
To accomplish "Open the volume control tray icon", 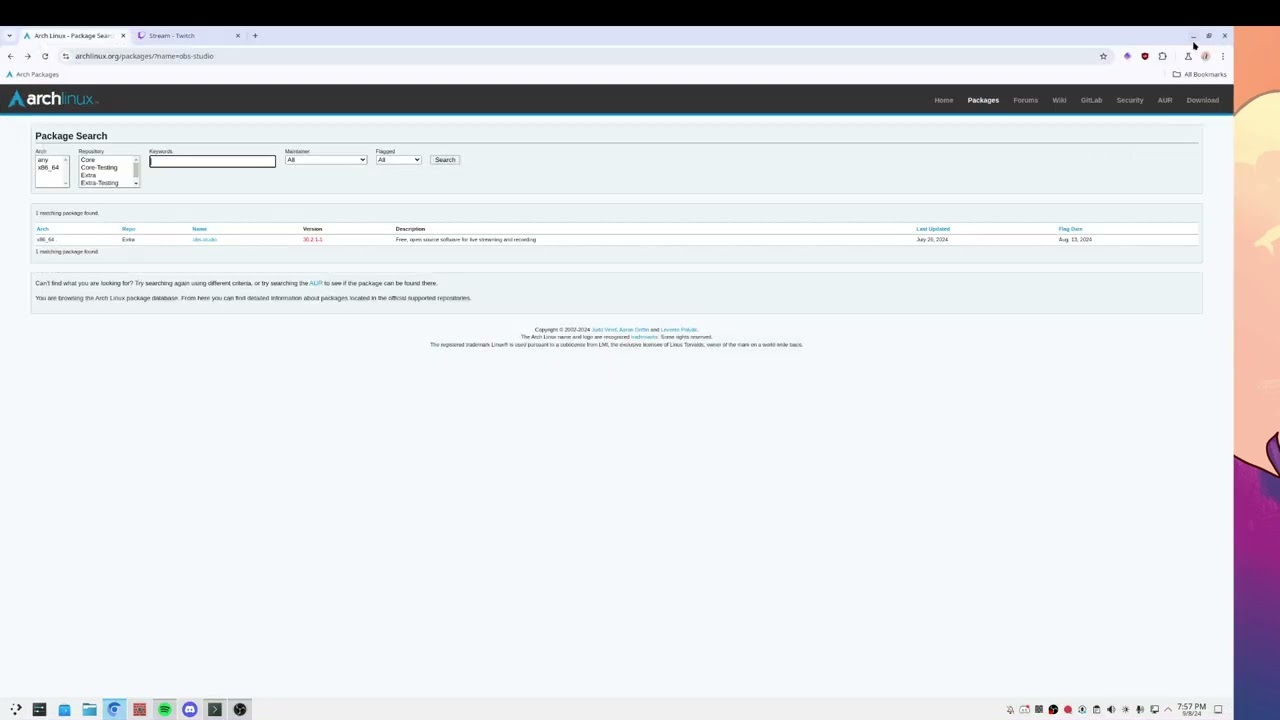I will pyautogui.click(x=1111, y=710).
